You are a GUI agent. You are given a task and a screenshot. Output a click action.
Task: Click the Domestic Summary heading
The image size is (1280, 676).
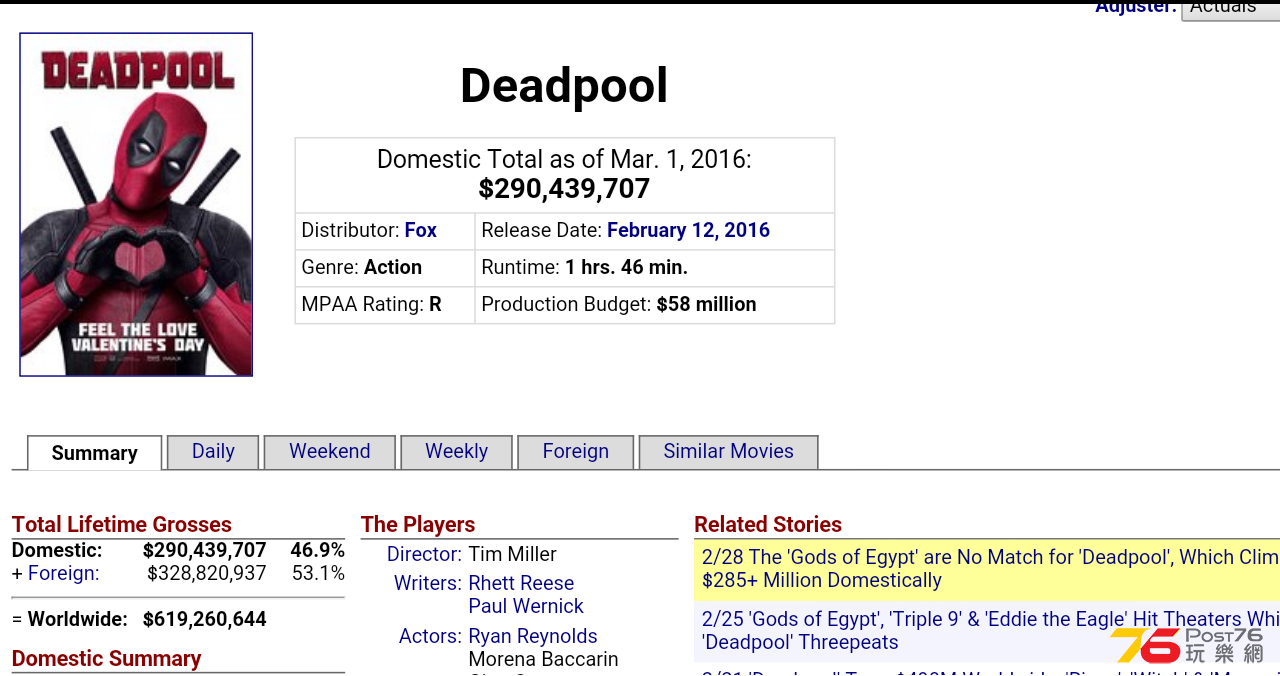pos(106,659)
